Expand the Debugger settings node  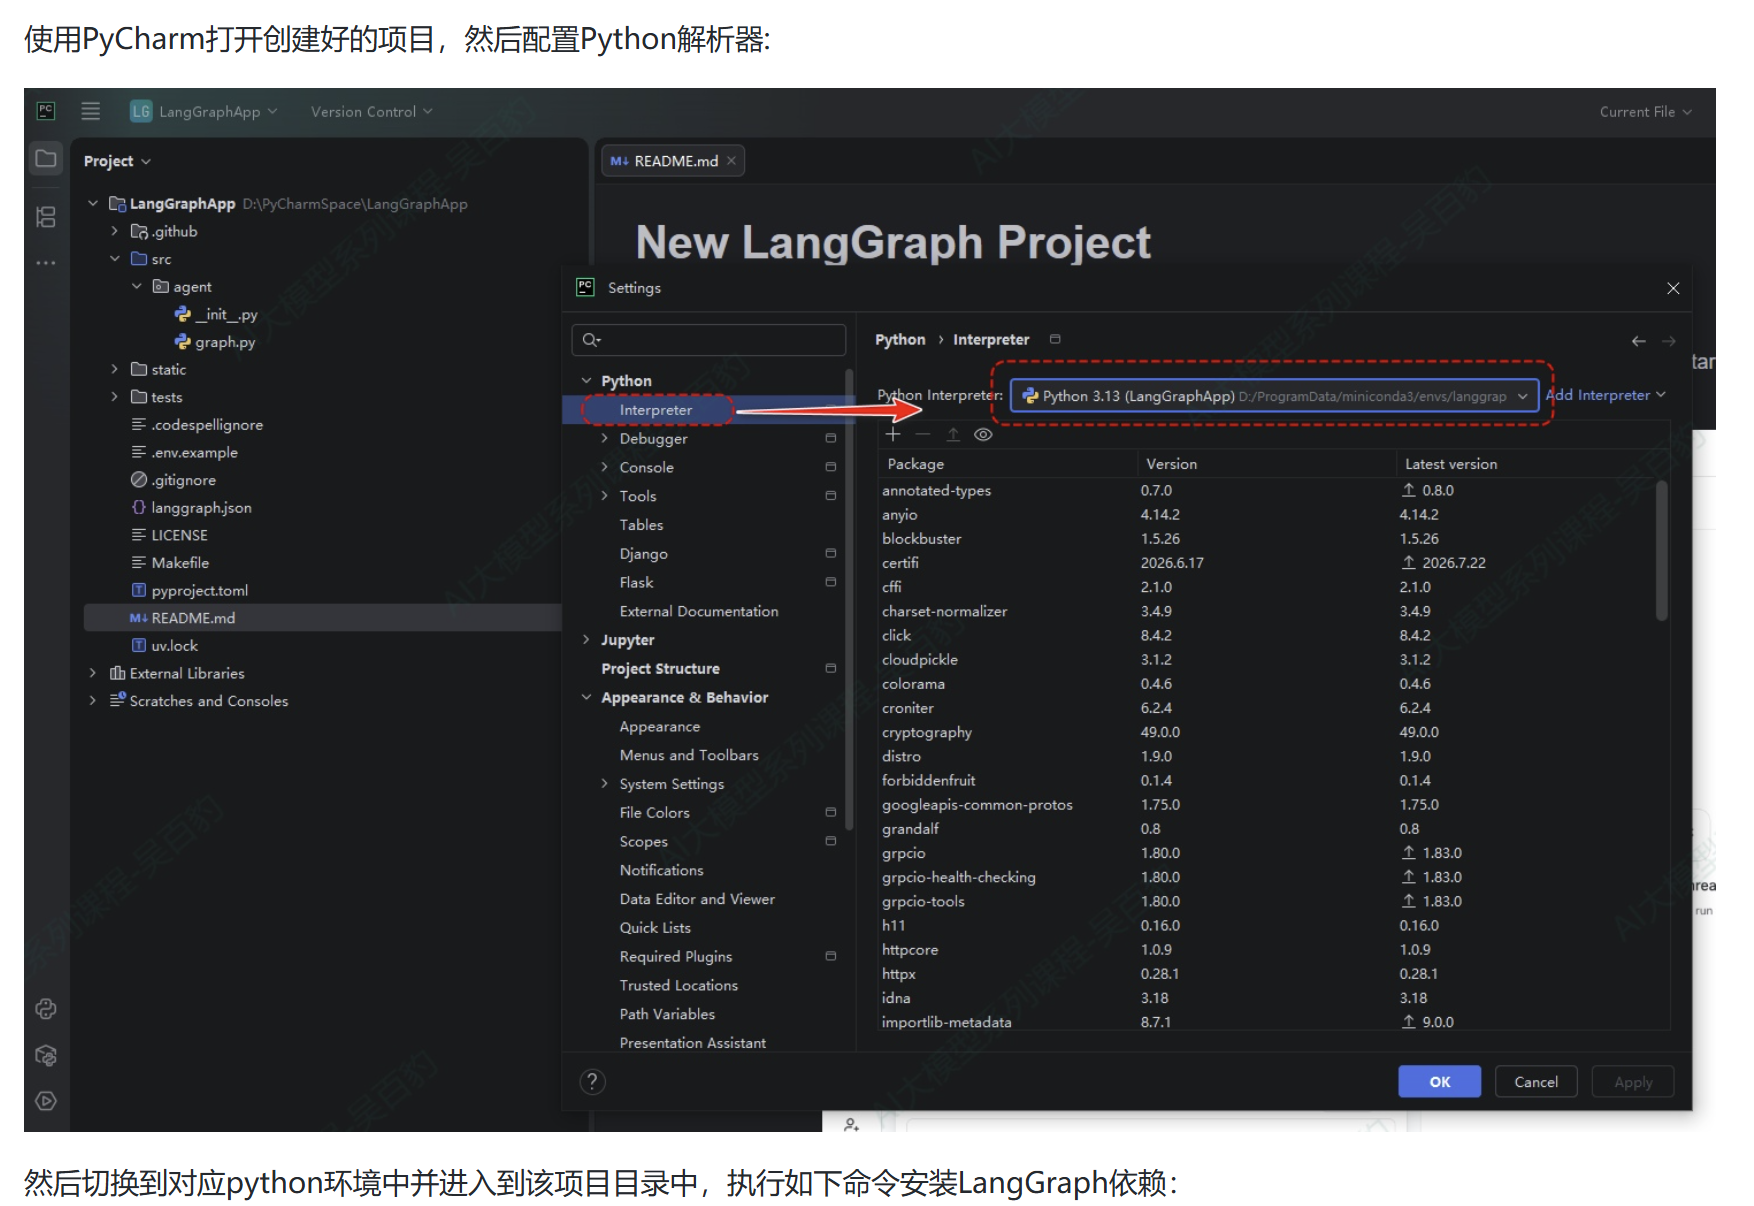604,438
